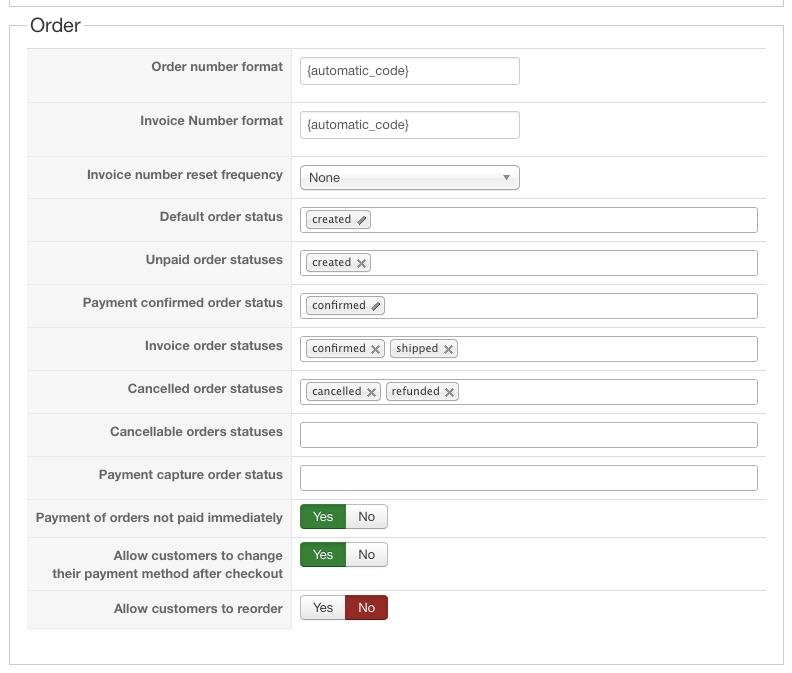Remove 'cancelled' from Cancelled order statuses
This screenshot has height=673, width=792.
pyautogui.click(x=372, y=392)
